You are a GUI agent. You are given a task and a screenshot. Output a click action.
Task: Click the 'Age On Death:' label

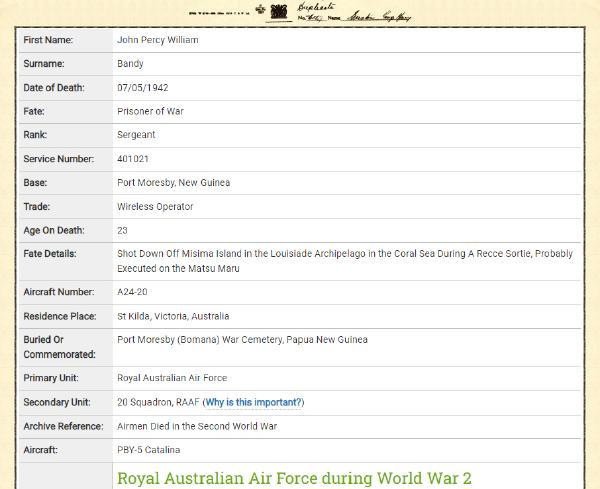click(54, 231)
